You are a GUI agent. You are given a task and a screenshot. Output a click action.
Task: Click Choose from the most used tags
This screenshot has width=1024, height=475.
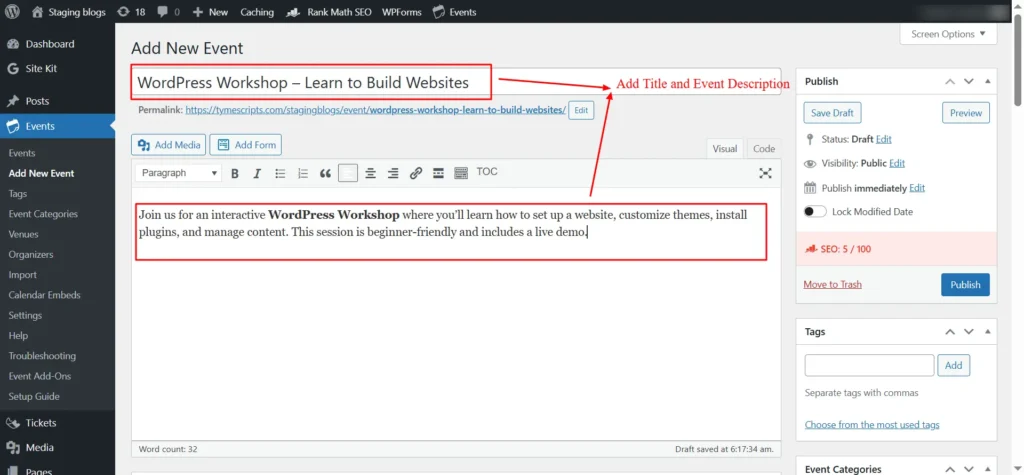872,425
